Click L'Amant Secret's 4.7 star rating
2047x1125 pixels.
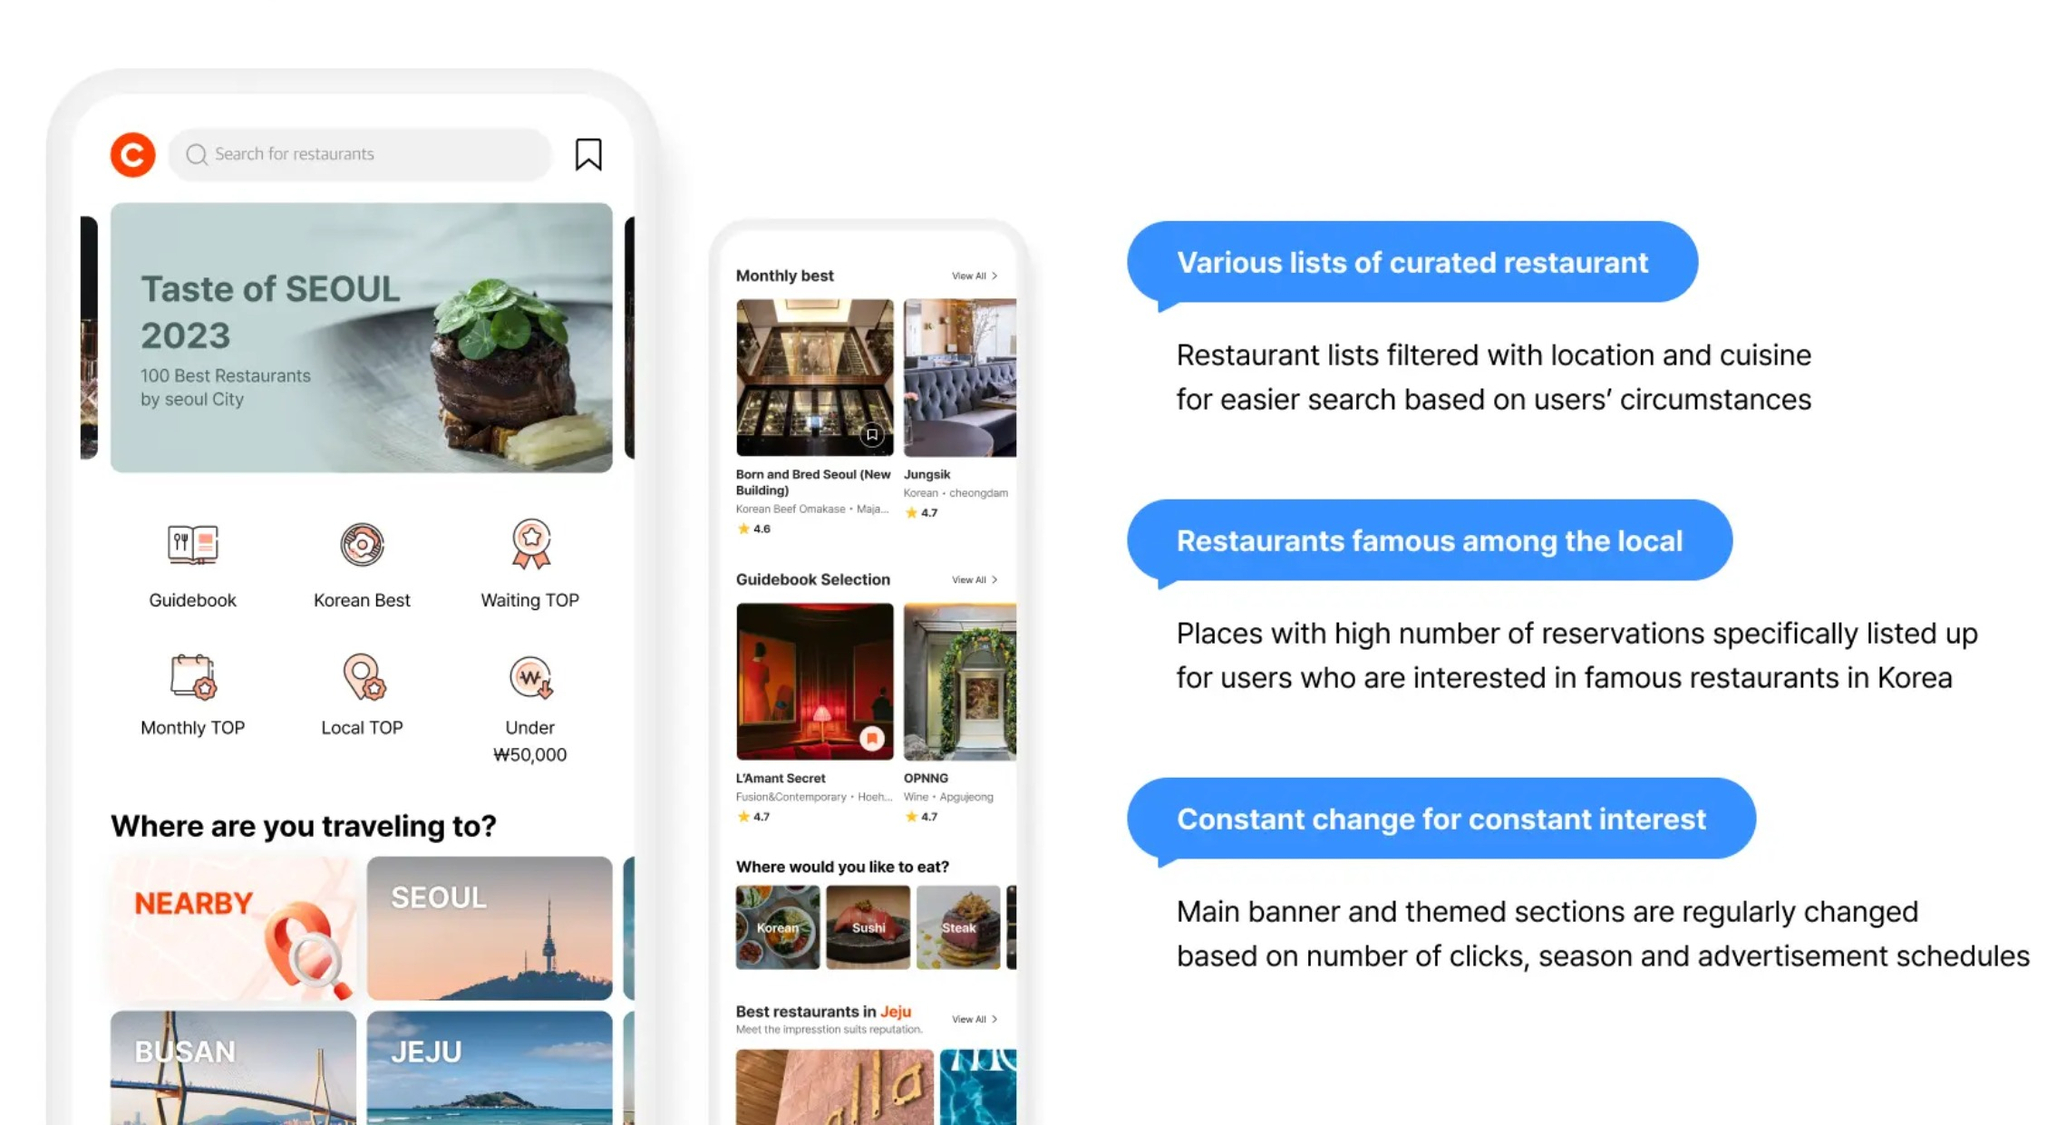[x=754, y=817]
